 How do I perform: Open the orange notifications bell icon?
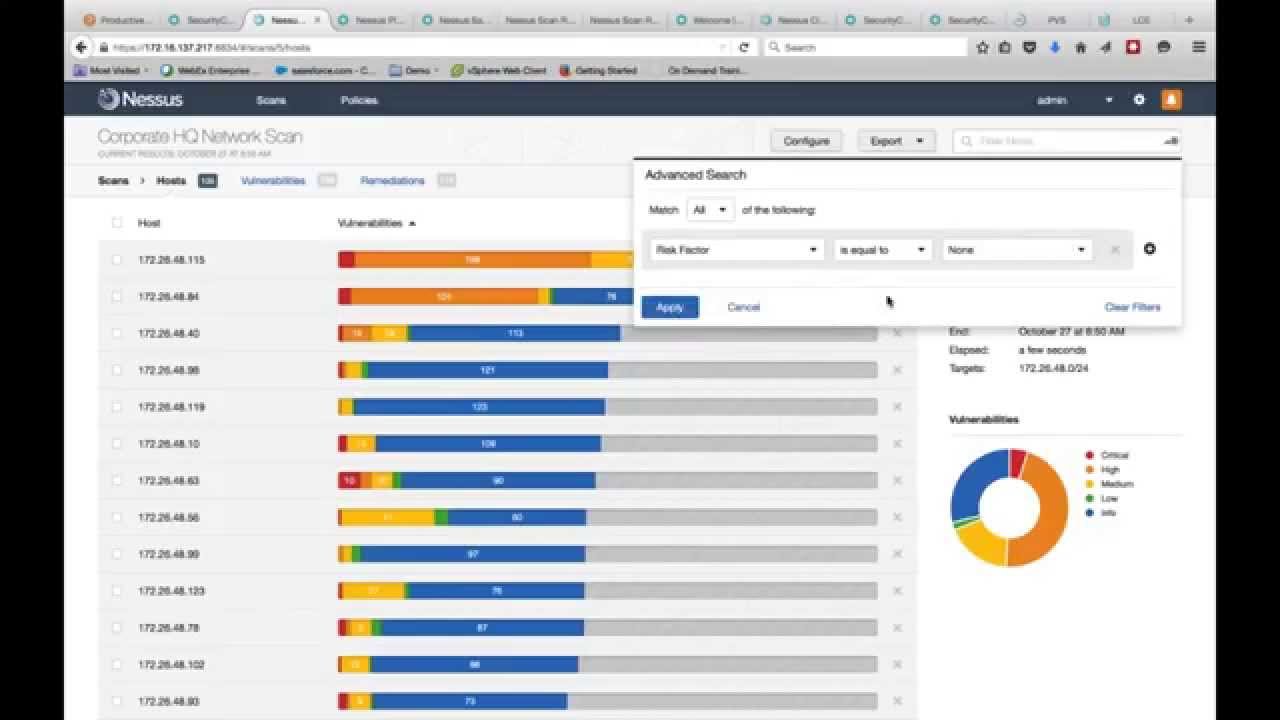pyautogui.click(x=1171, y=100)
